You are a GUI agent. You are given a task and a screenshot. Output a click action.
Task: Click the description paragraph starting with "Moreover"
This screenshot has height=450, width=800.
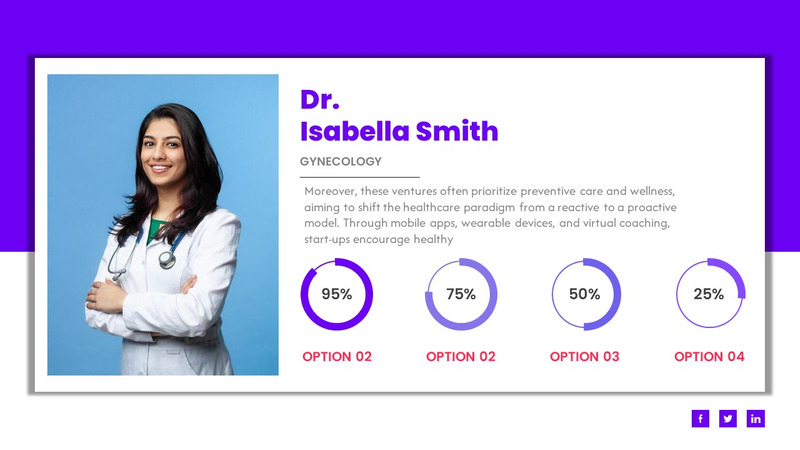(x=490, y=215)
